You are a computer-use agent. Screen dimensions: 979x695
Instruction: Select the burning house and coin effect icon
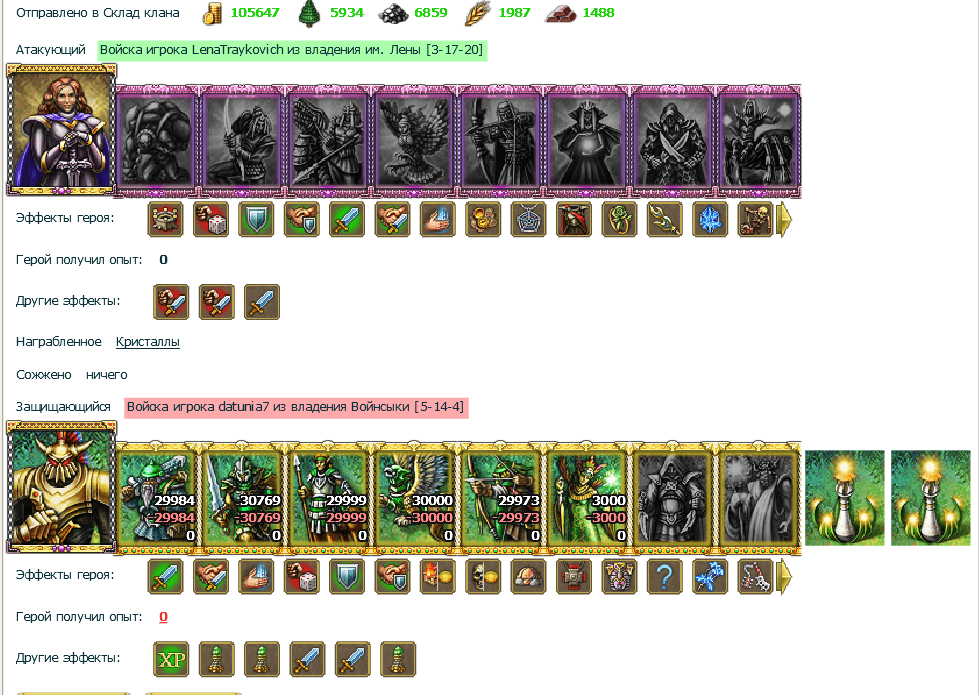[x=438, y=577]
